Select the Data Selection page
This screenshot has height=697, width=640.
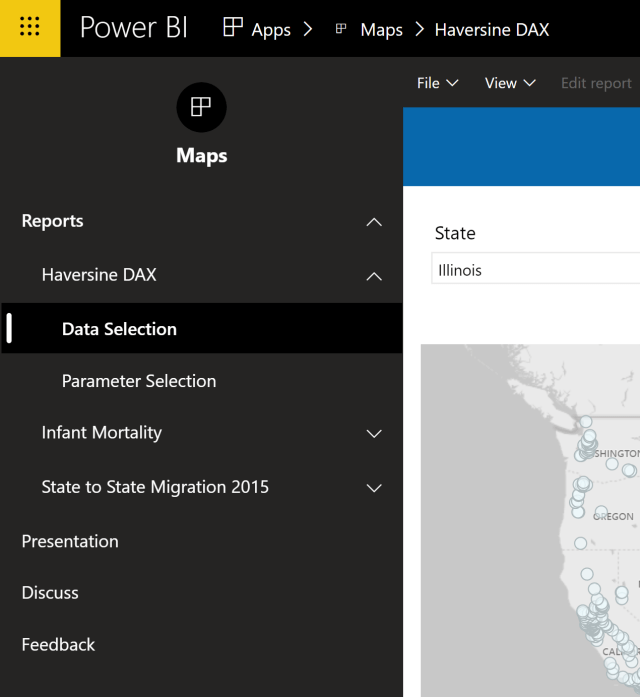[119, 329]
